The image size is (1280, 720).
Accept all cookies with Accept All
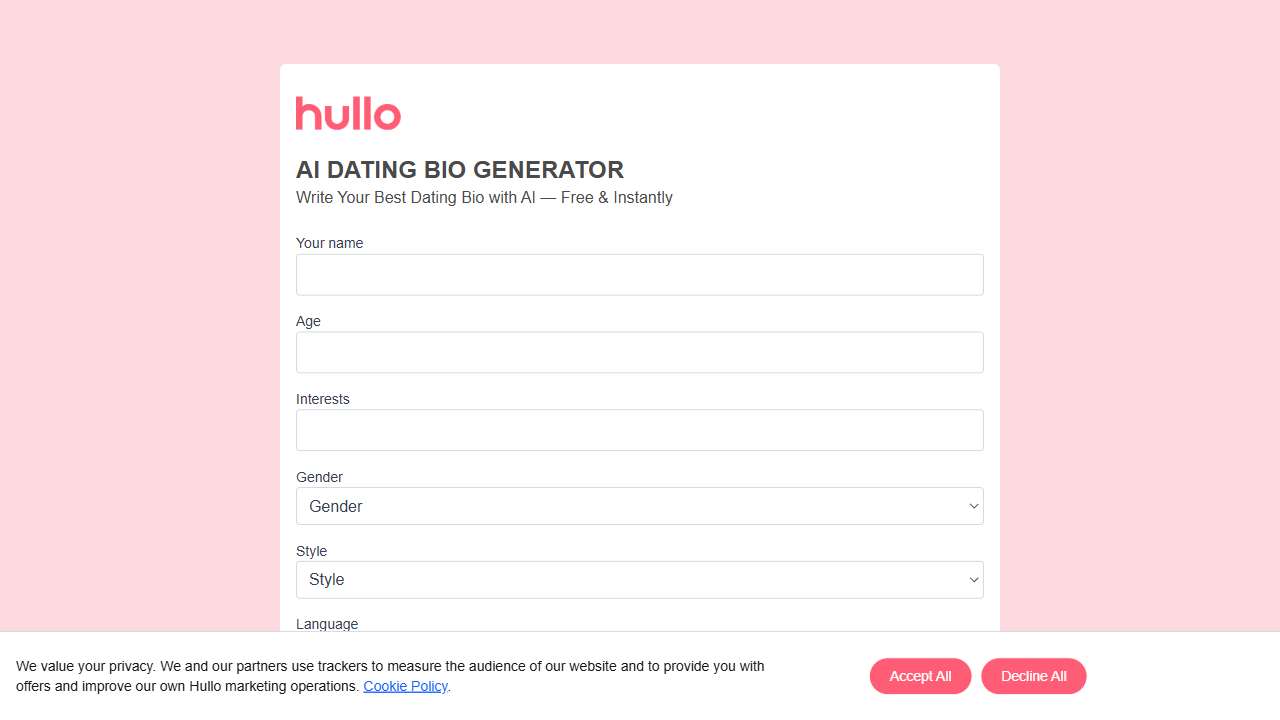coord(920,676)
